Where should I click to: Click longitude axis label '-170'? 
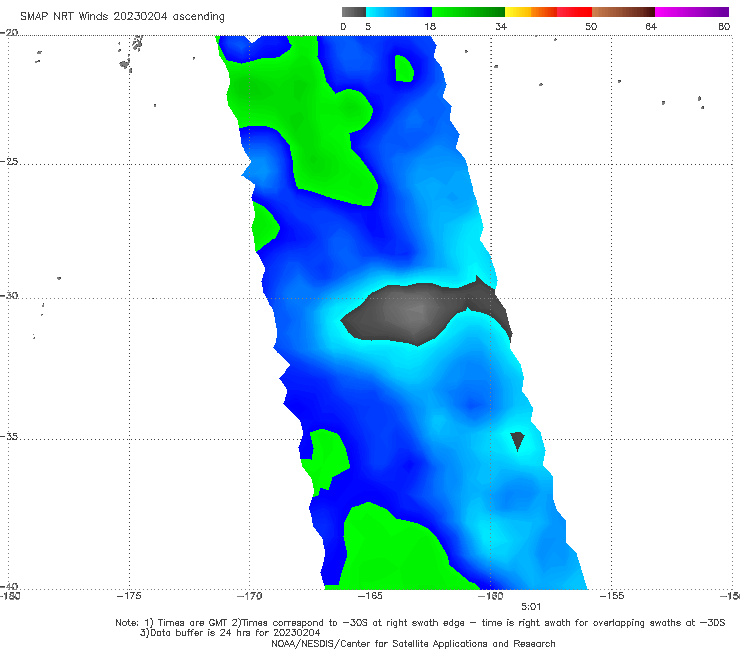(x=249, y=596)
